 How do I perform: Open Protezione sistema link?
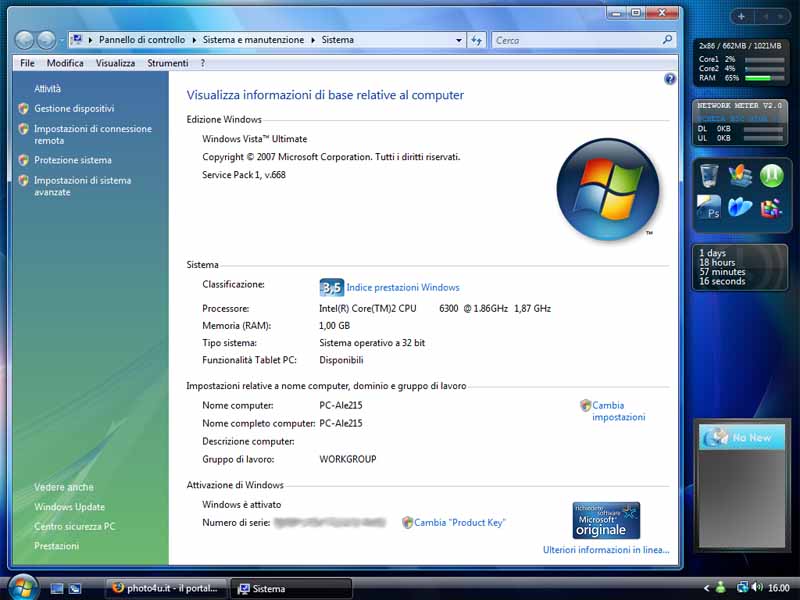click(72, 160)
